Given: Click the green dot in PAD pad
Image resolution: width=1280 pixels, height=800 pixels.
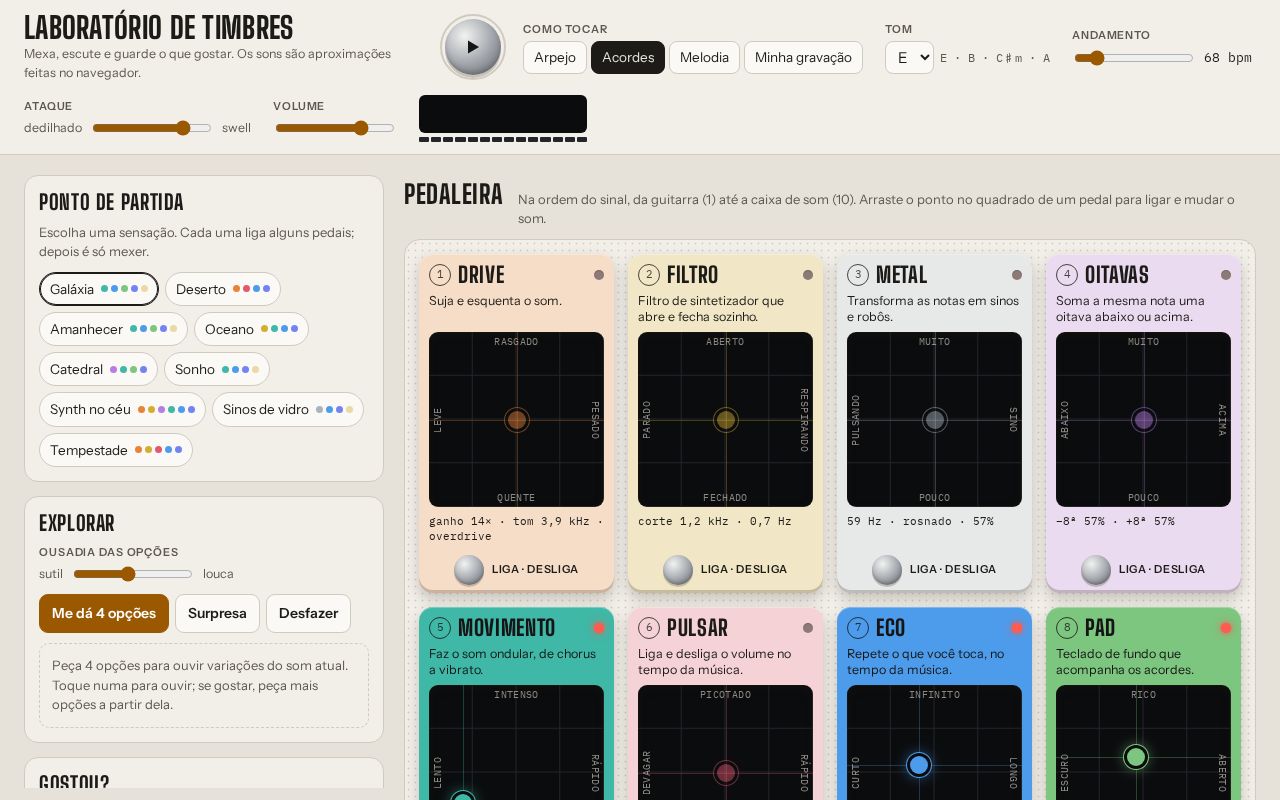Looking at the screenshot, I should 1135,757.
